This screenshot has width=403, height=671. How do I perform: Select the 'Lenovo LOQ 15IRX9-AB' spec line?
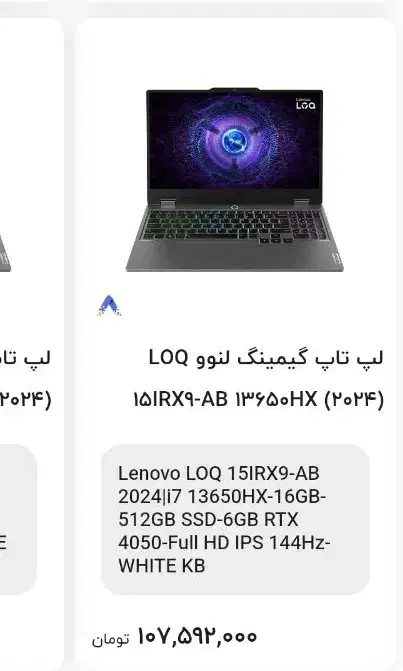(219, 473)
